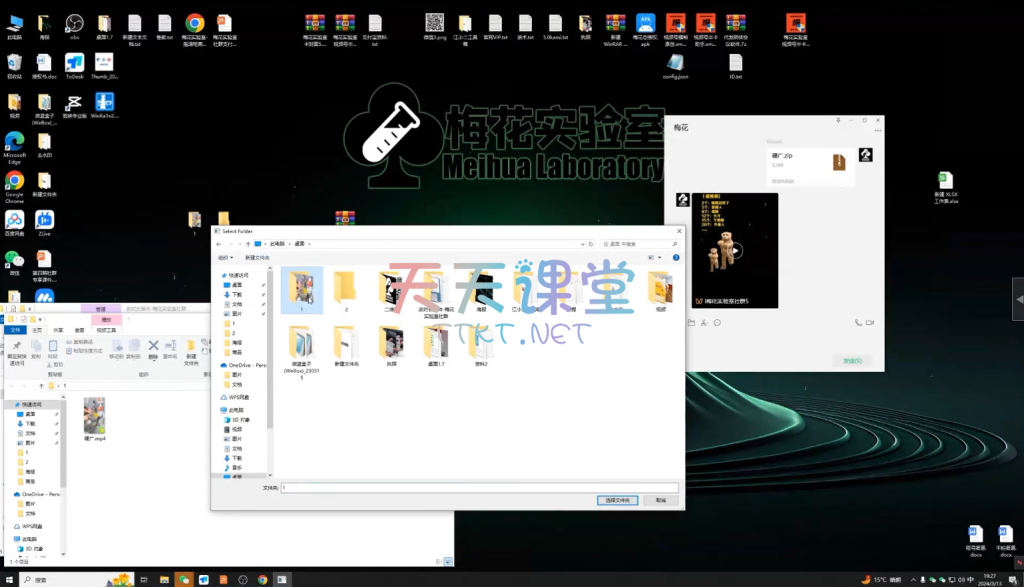Open the scissors screenshot tool in WeChat
The height and width of the screenshot is (587, 1024).
pos(704,322)
